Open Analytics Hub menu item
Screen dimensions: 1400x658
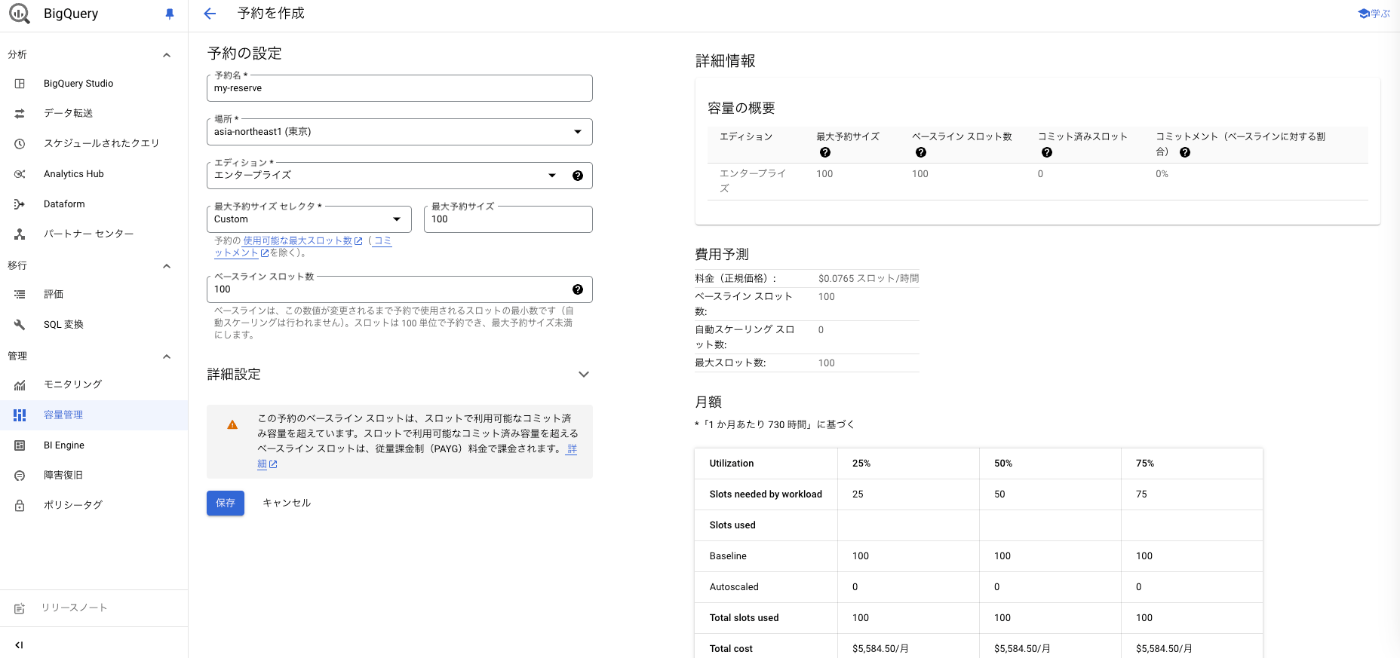point(94,174)
